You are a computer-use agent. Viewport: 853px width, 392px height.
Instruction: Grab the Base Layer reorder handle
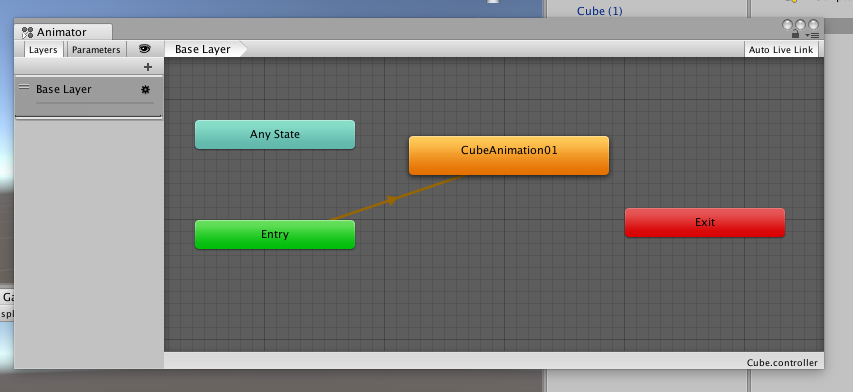[x=24, y=86]
